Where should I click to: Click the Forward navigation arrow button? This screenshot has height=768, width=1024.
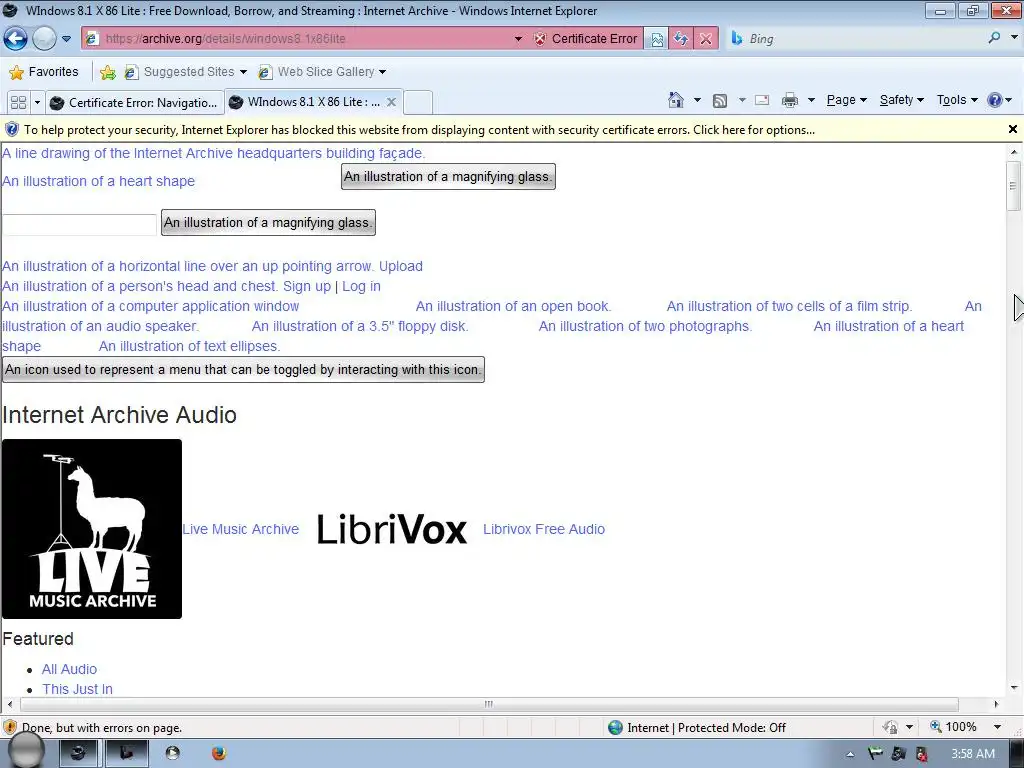(x=44, y=39)
